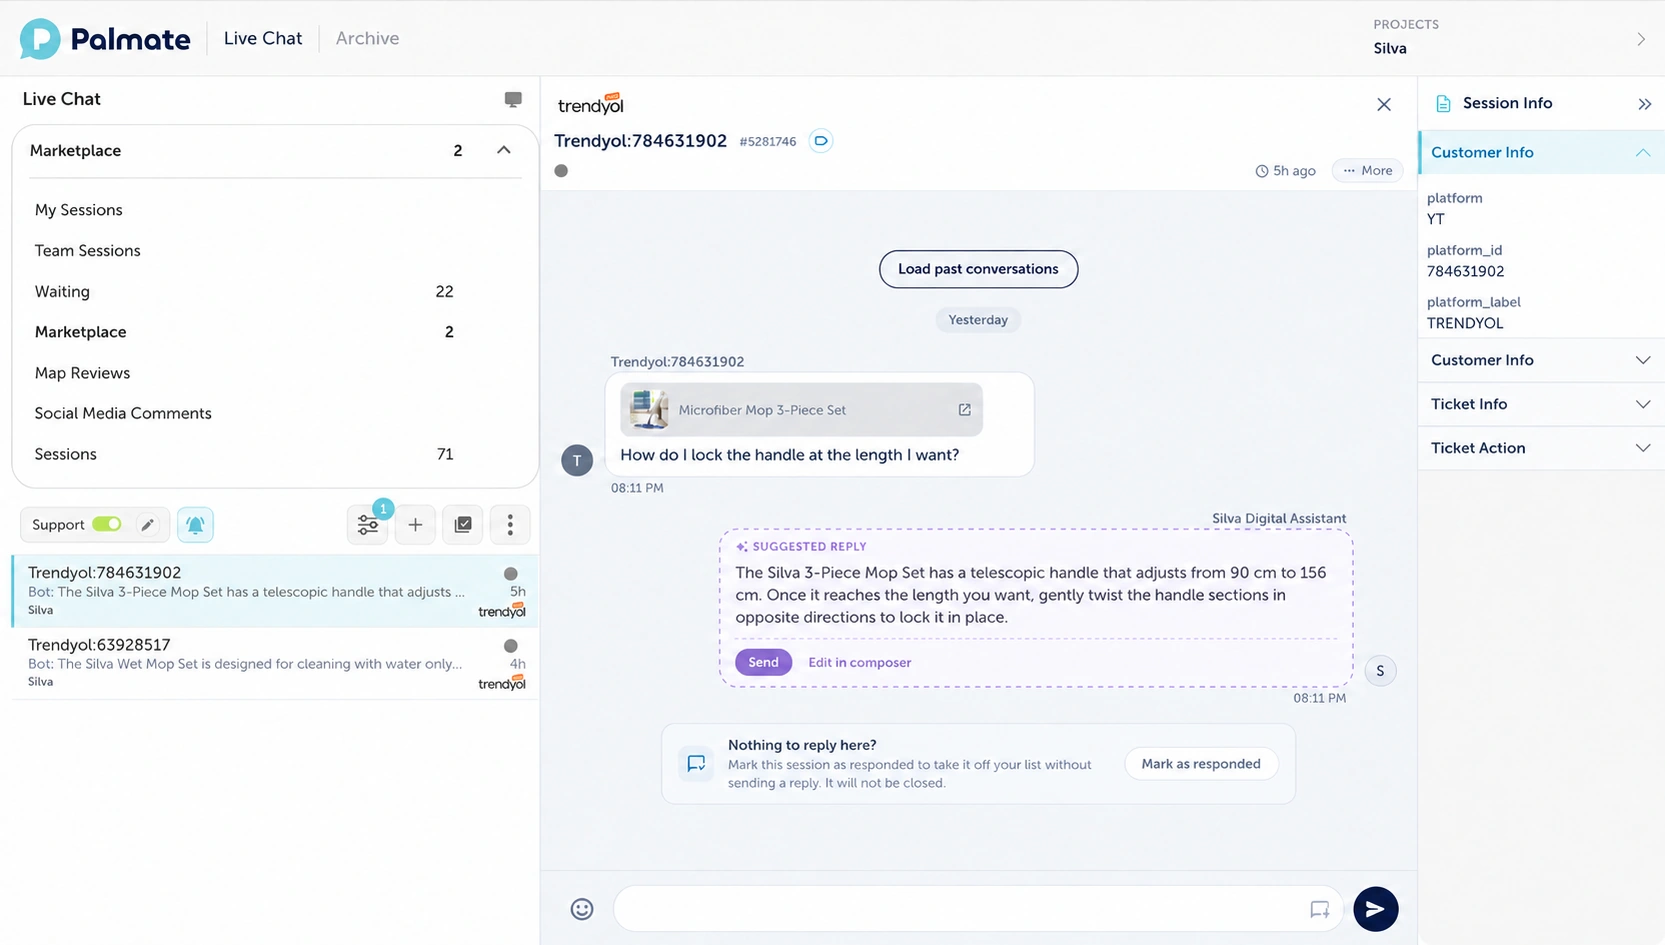Click the Palmate logo

pyautogui.click(x=105, y=39)
